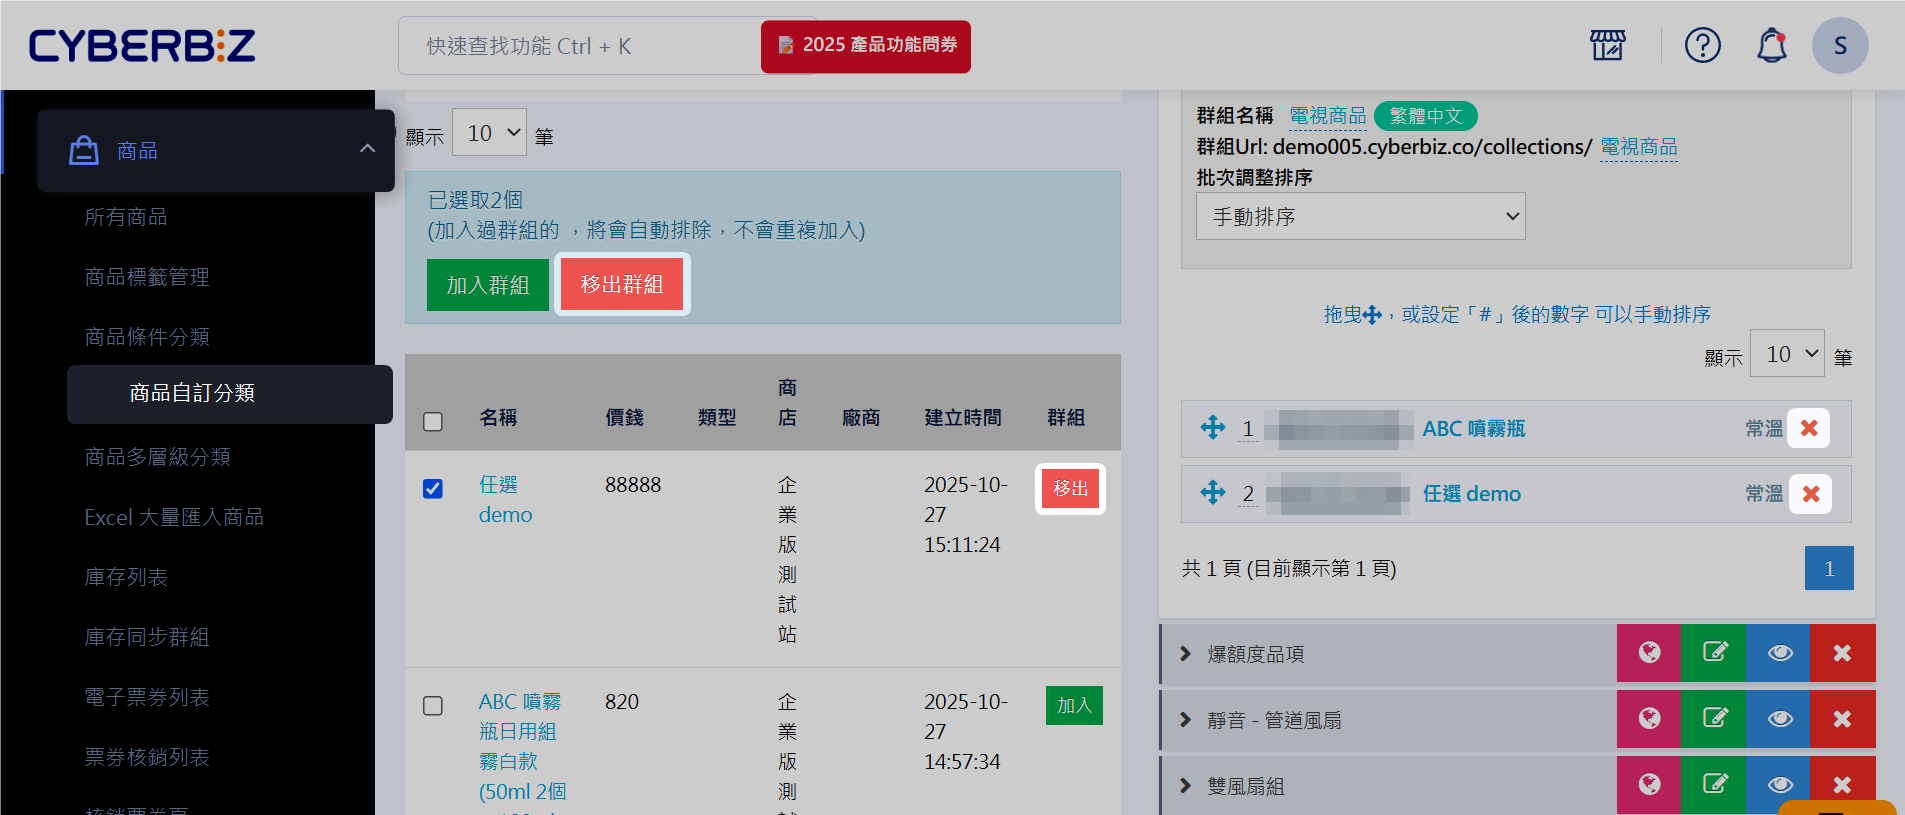This screenshot has height=815, width=1905.
Task: Click the red 移出群組 button
Action: tap(622, 285)
